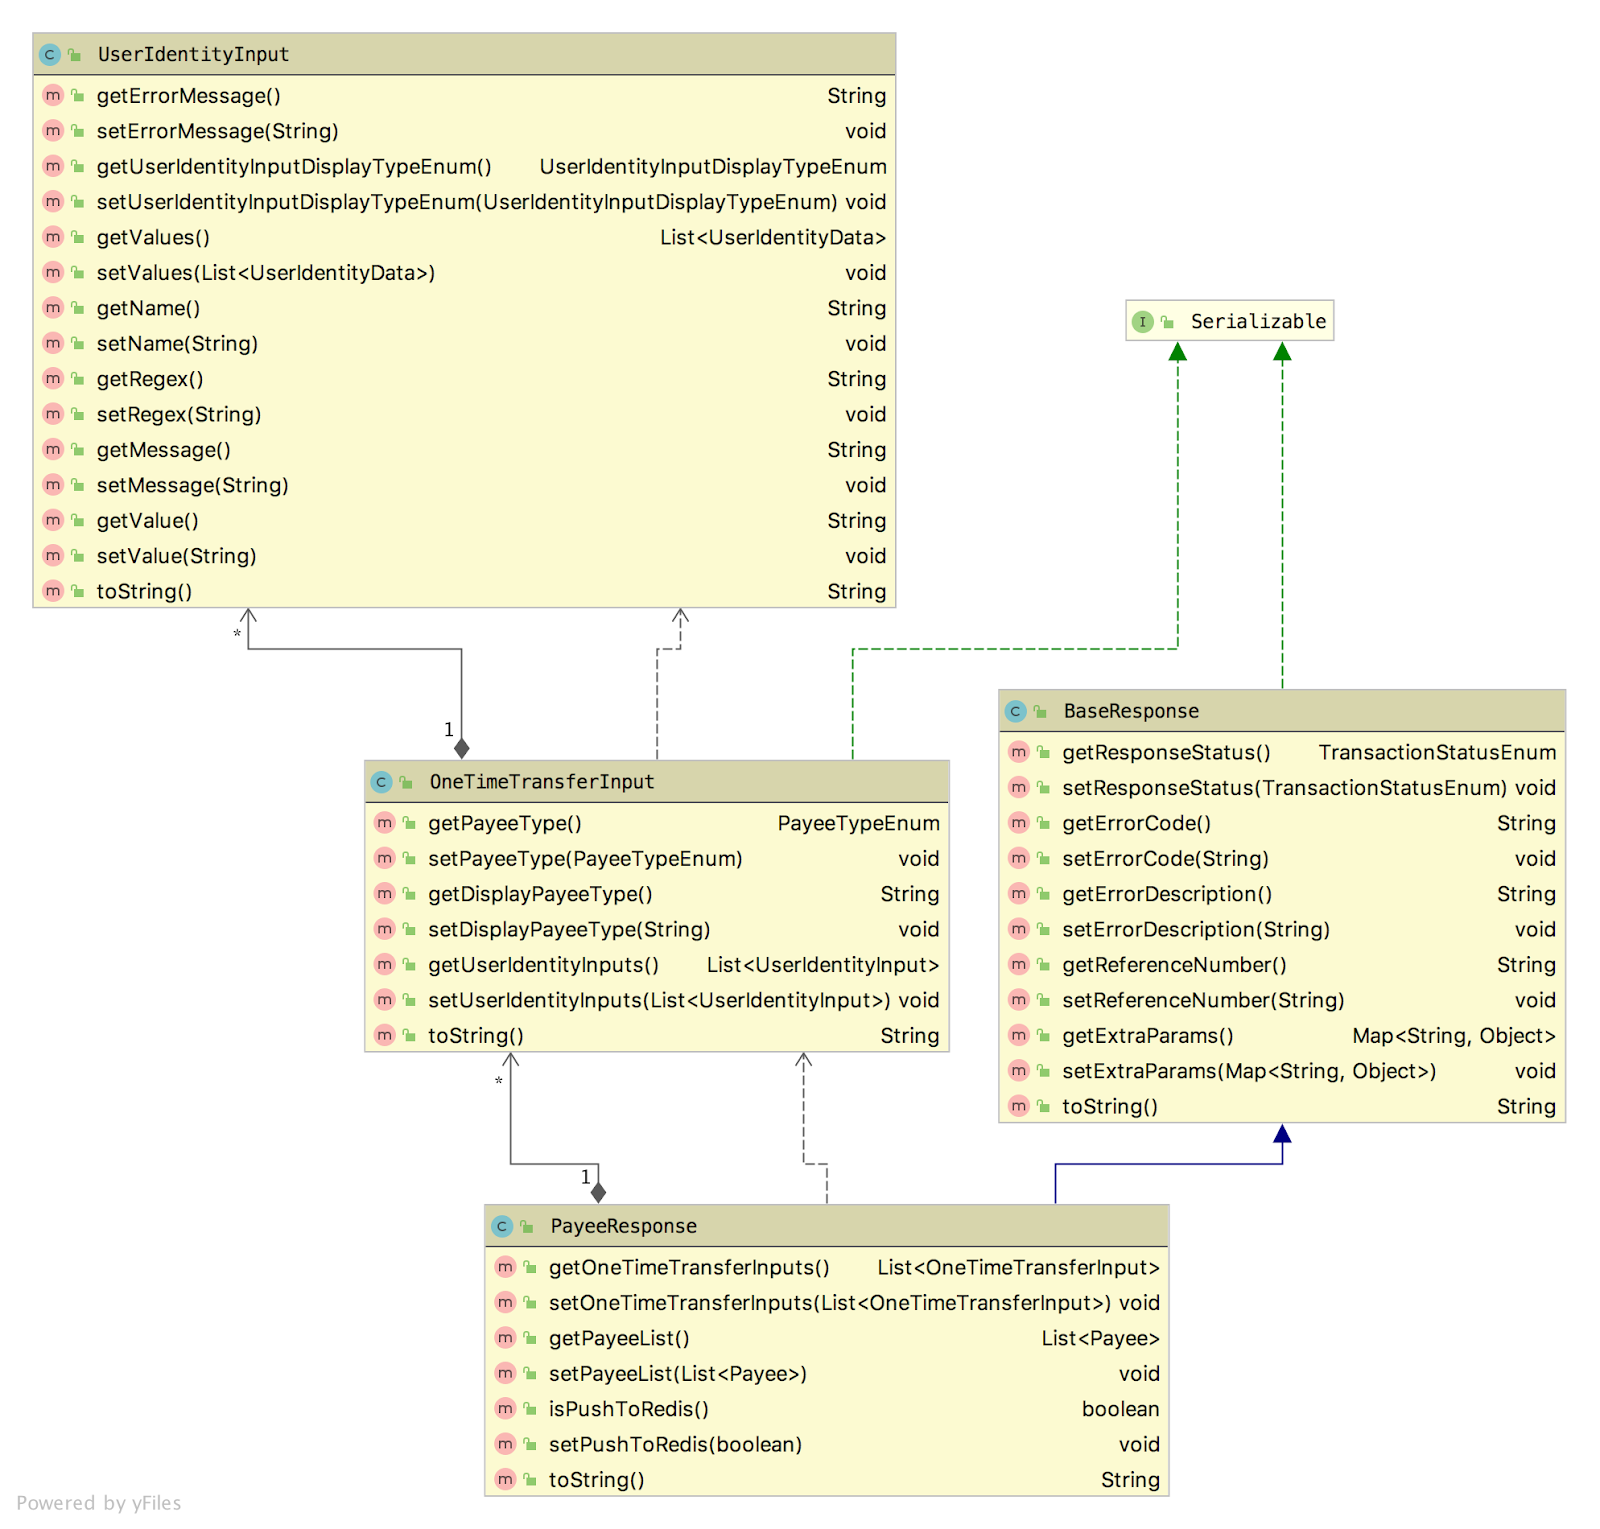The width and height of the screenshot is (1600, 1529).
Task: Click the method icon beside getReferenceNumber()
Action: point(1019,965)
